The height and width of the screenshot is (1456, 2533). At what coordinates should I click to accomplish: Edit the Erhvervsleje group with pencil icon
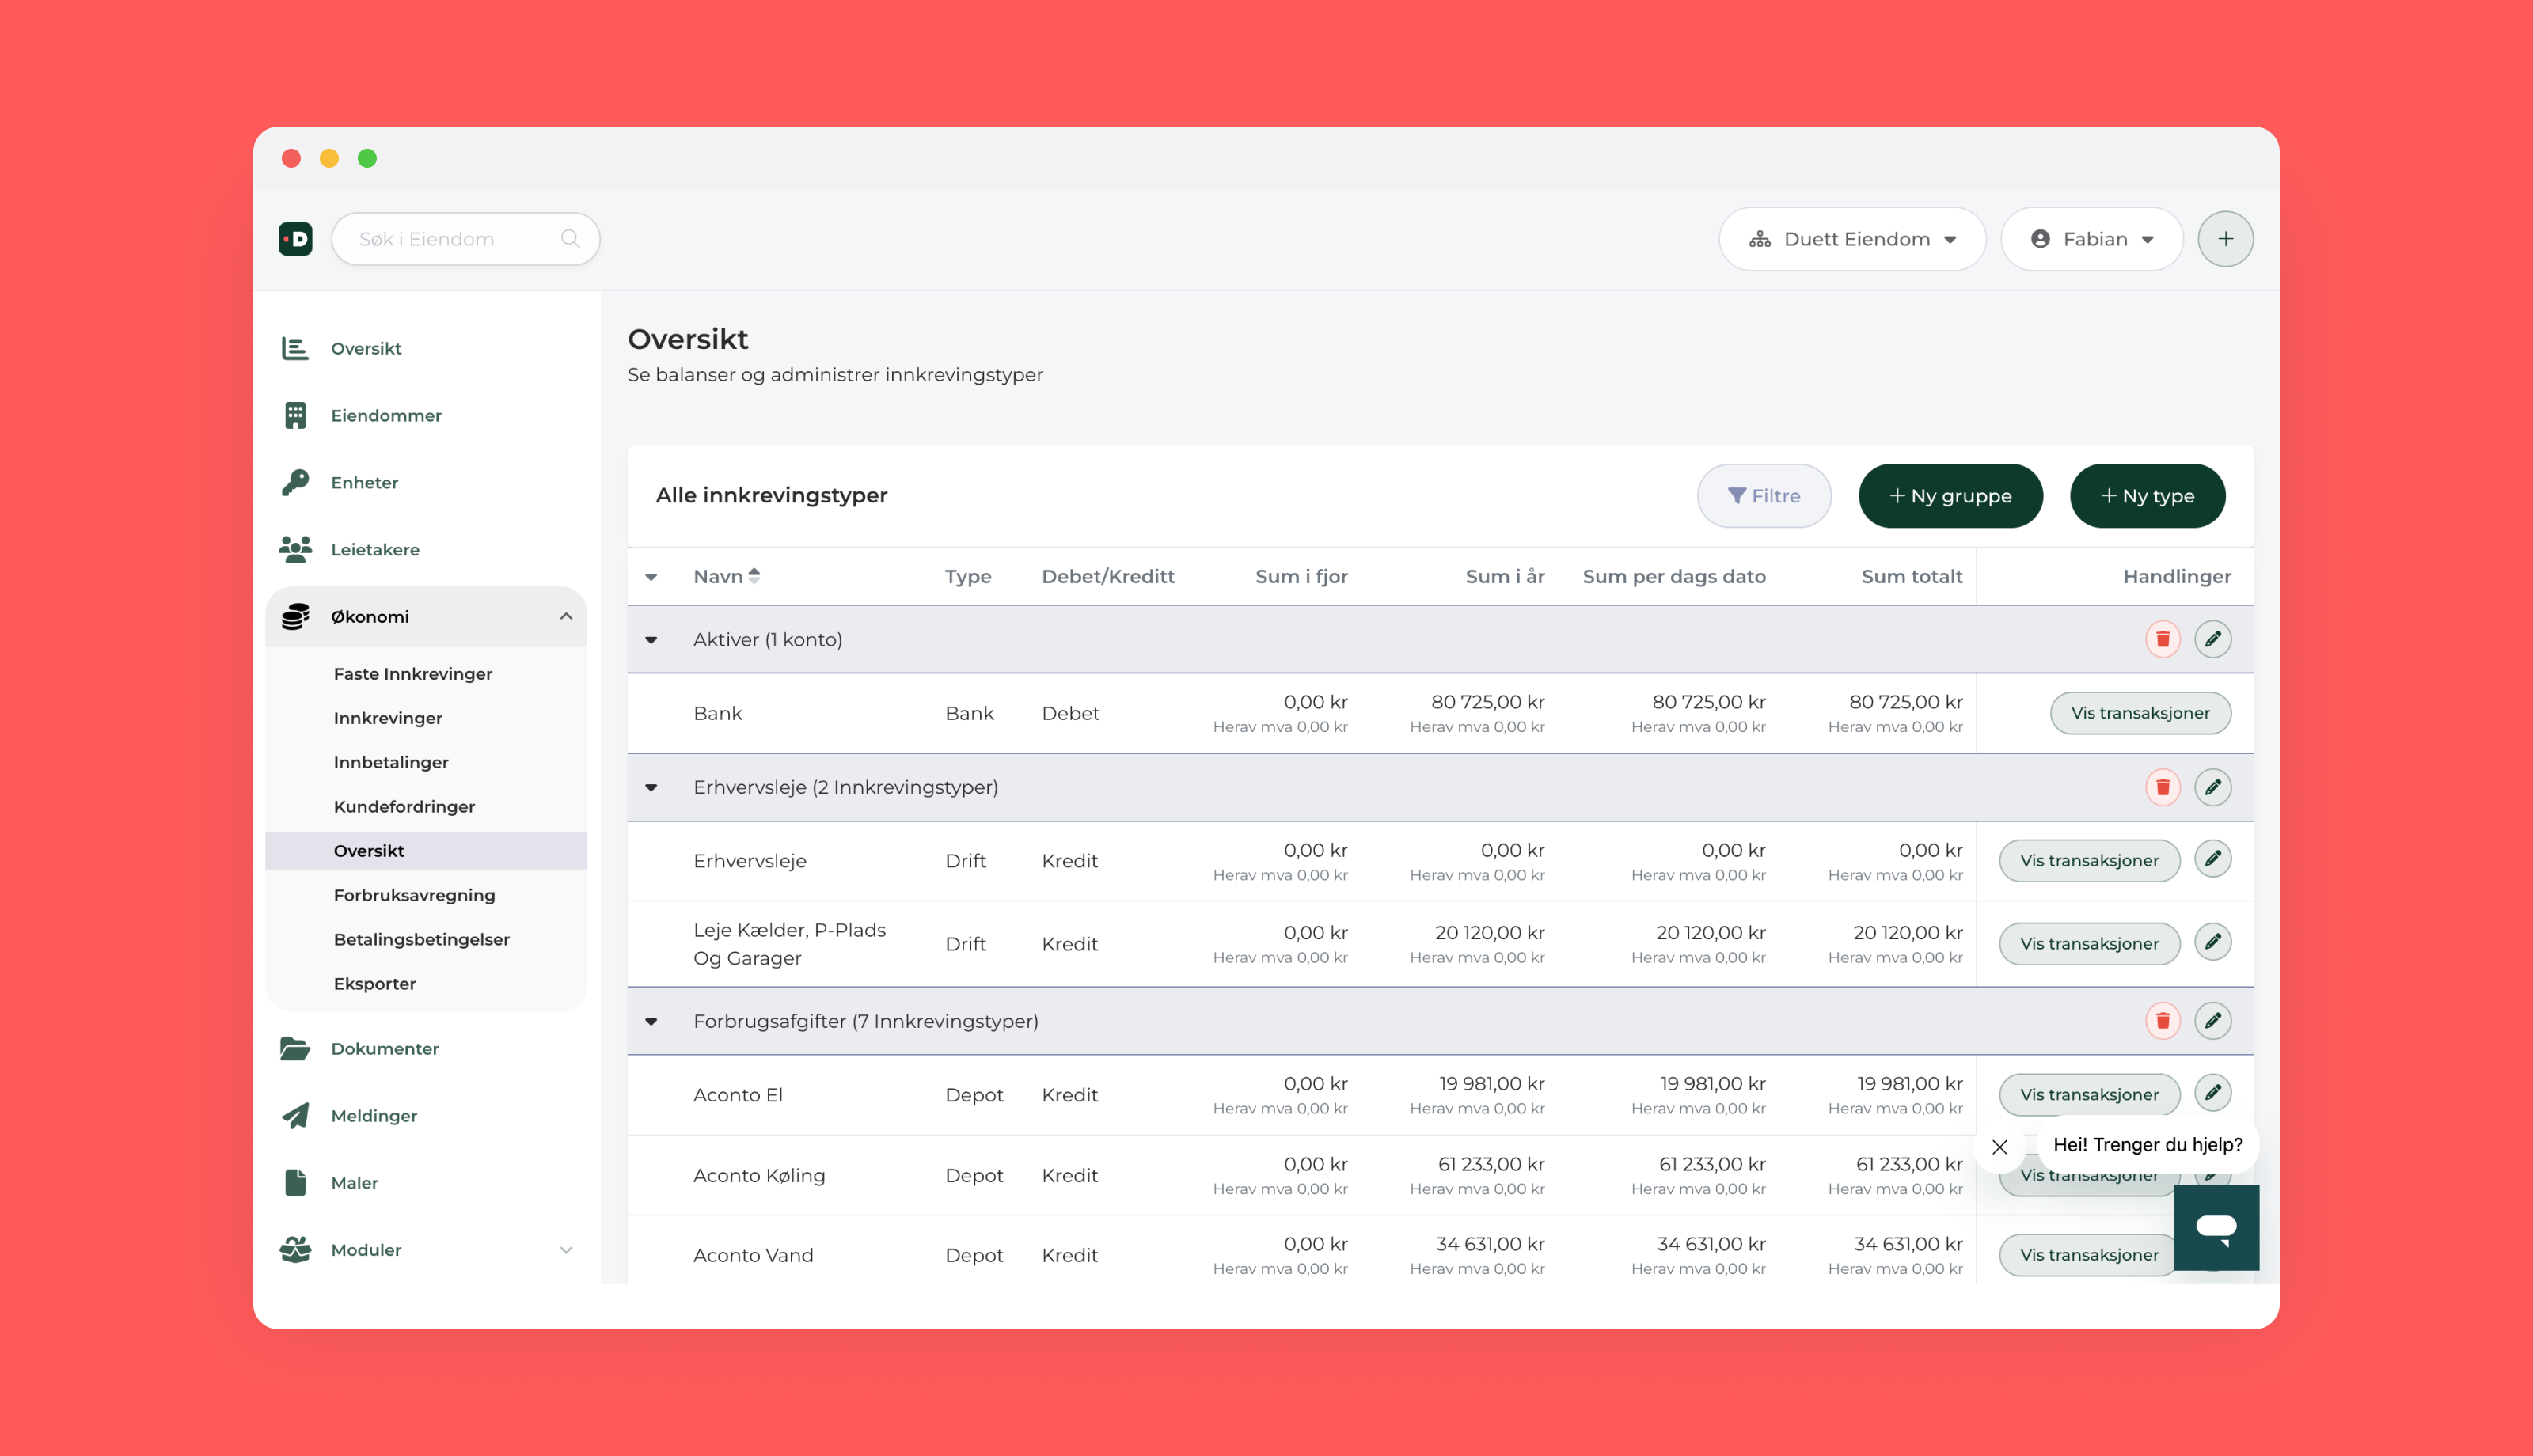click(2212, 787)
